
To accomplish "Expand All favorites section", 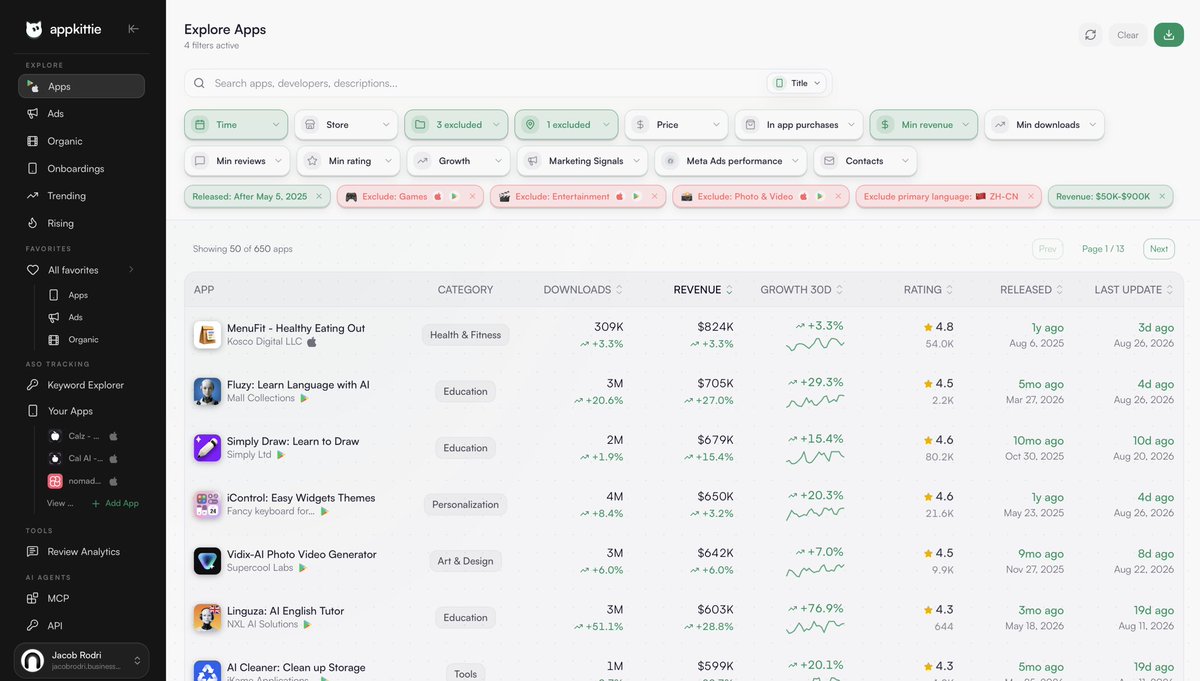I will point(131,270).
